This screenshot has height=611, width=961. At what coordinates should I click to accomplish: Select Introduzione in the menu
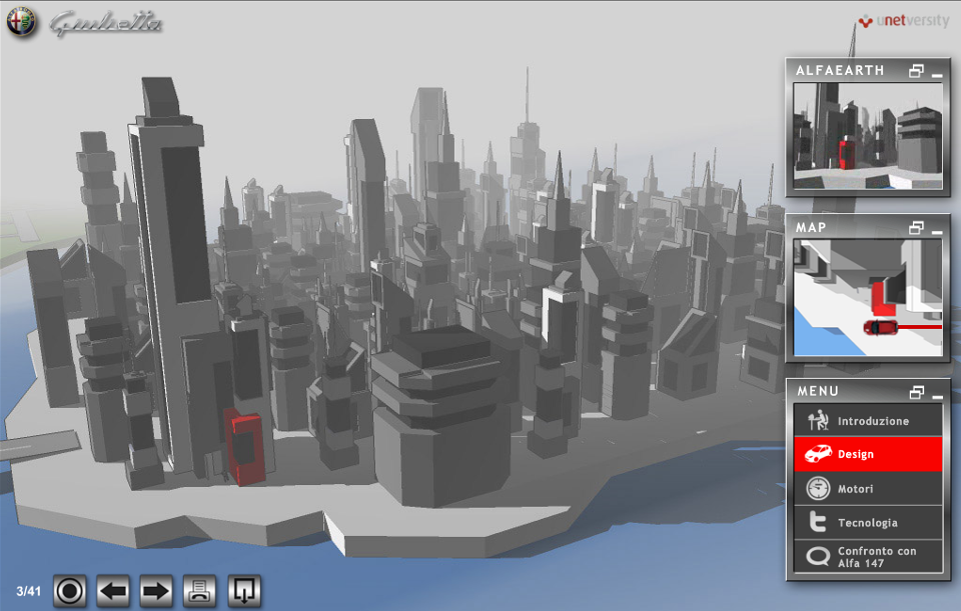(x=868, y=421)
